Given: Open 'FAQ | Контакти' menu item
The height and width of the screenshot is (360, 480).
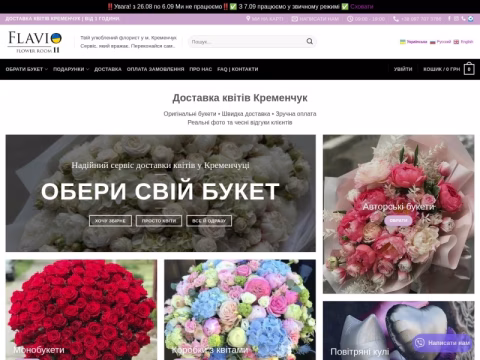Looking at the screenshot, I should tap(238, 69).
